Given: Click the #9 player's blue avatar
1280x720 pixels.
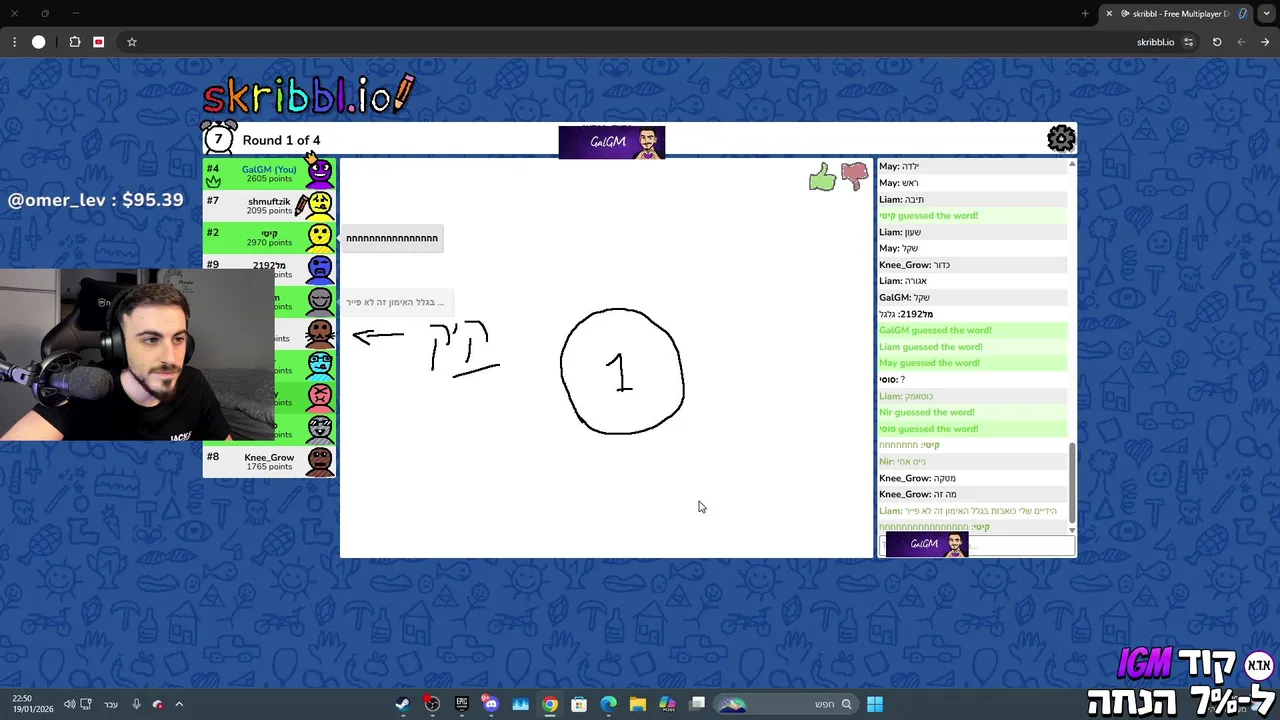Looking at the screenshot, I should (x=320, y=268).
